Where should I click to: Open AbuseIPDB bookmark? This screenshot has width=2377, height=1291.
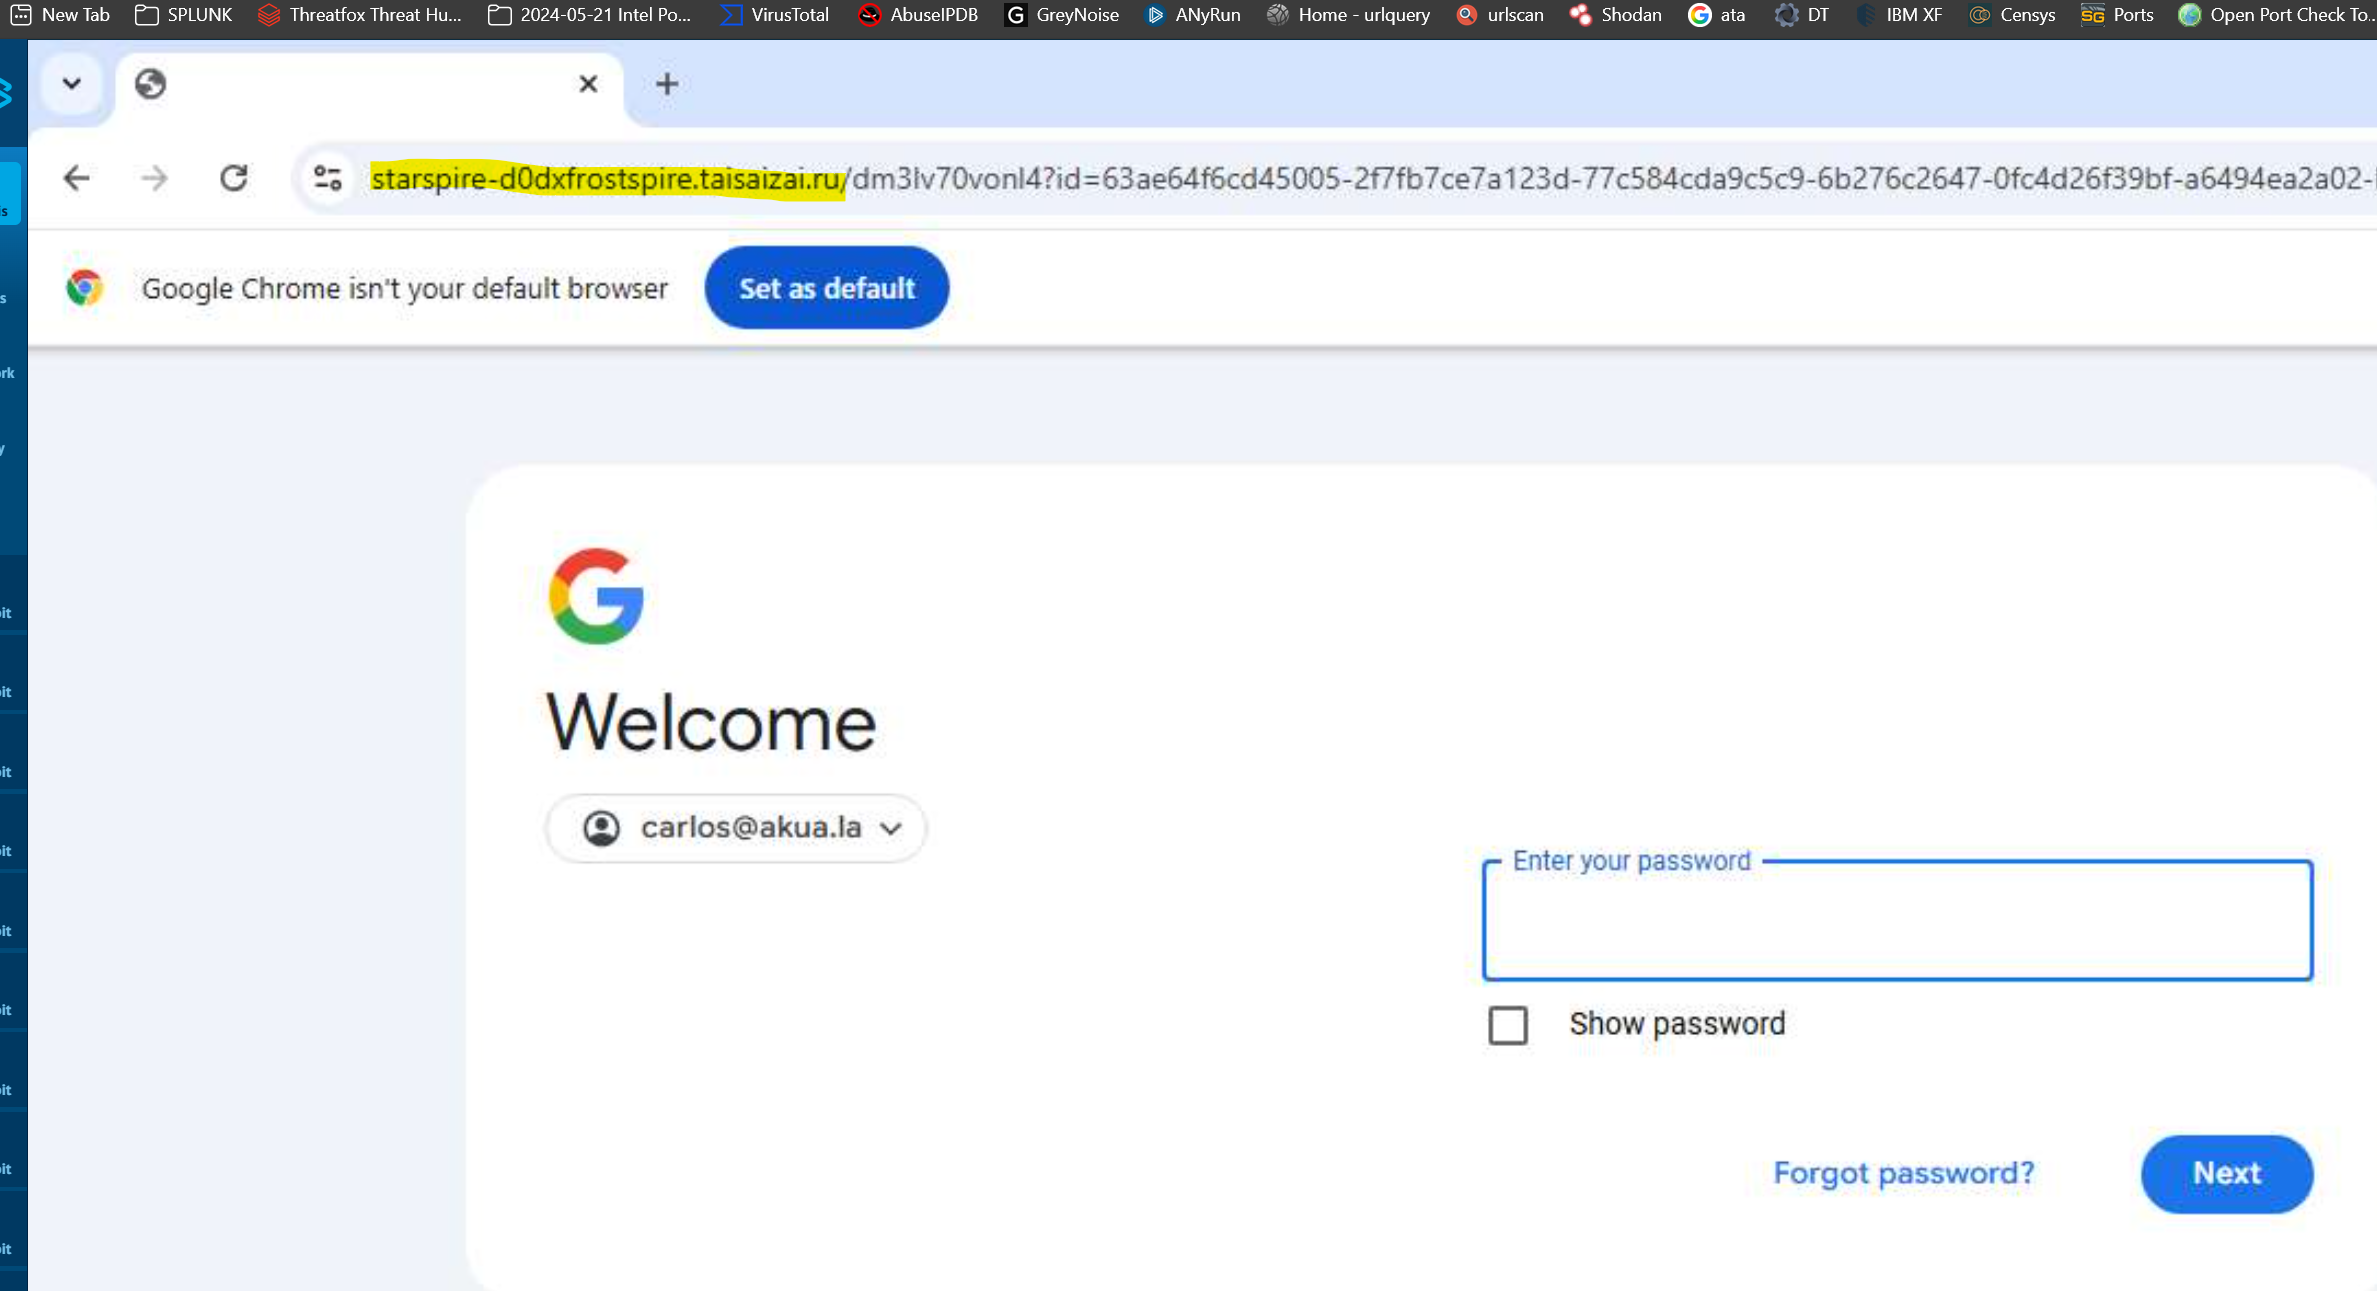918,15
